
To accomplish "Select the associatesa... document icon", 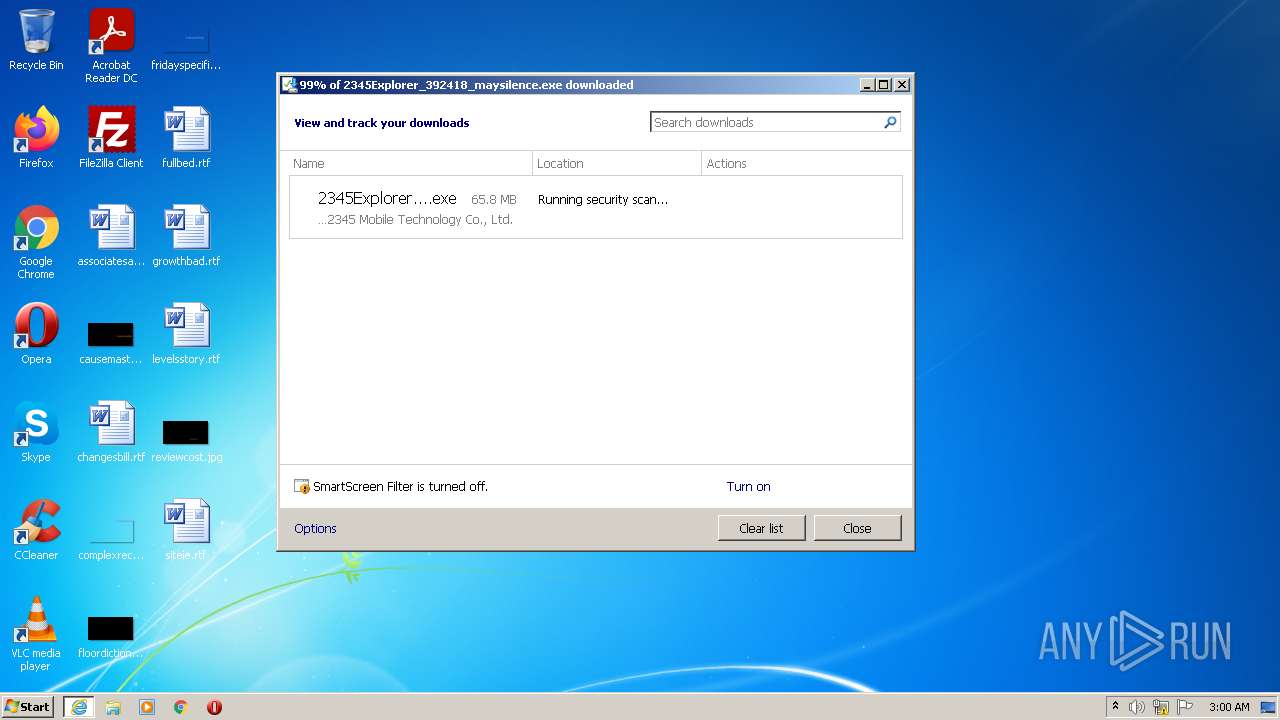I will (x=111, y=236).
